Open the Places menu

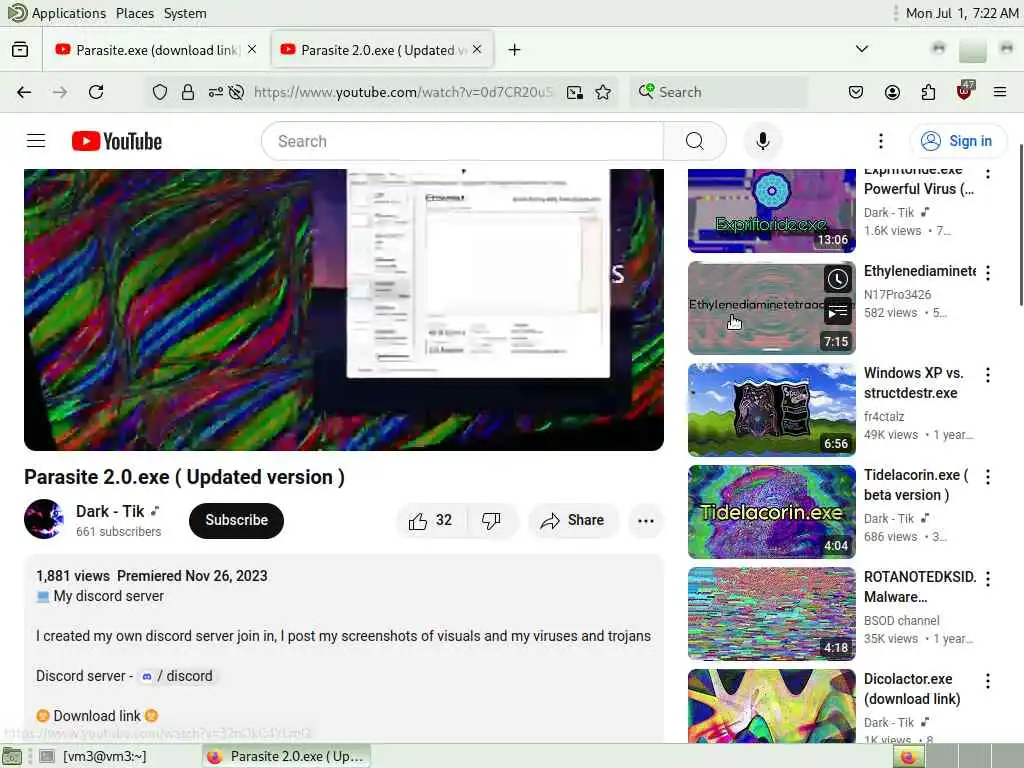coord(135,13)
